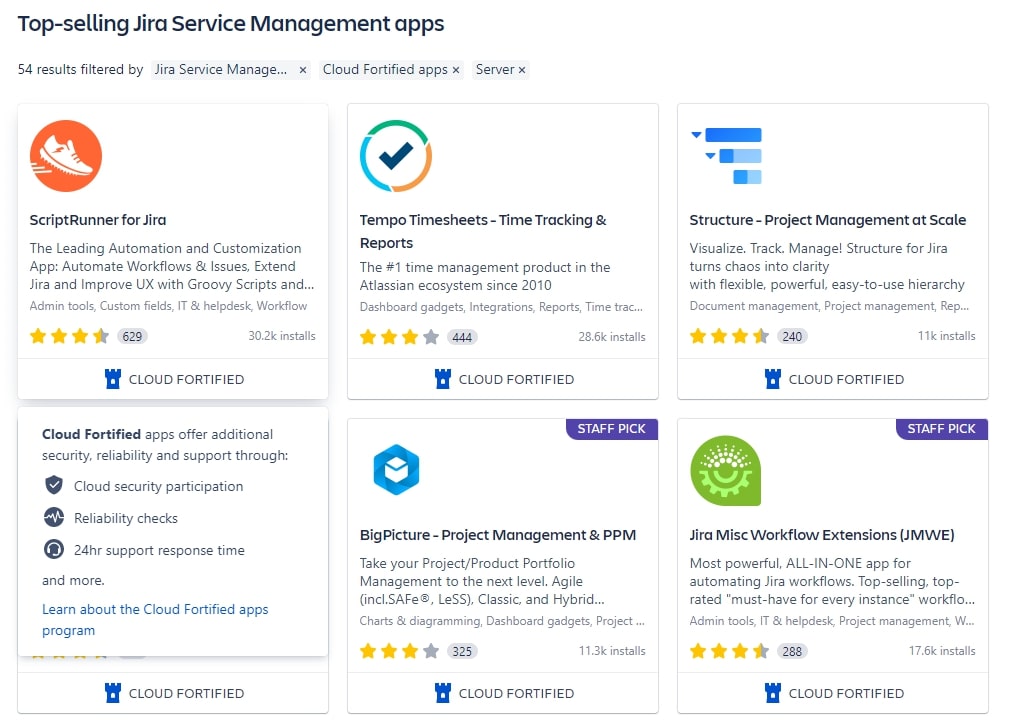1036x726 pixels.
Task: Open the Tempo Timesheets checkmark logo
Action: pyautogui.click(x=396, y=156)
